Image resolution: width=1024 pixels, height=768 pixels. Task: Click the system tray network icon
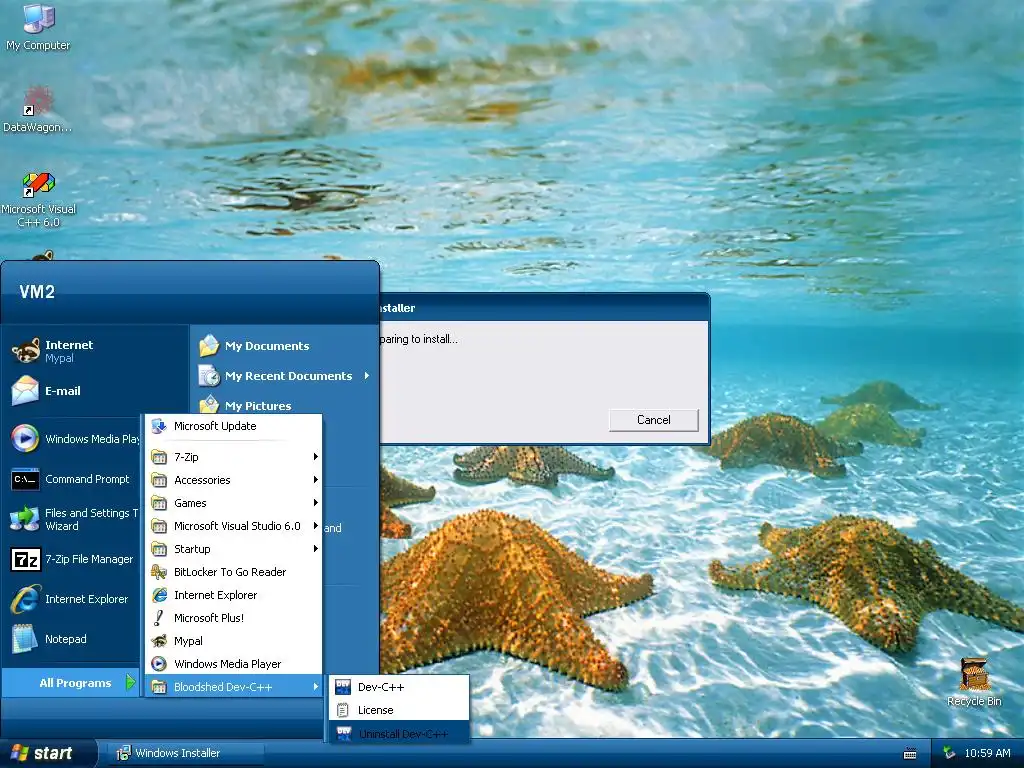(x=949, y=753)
